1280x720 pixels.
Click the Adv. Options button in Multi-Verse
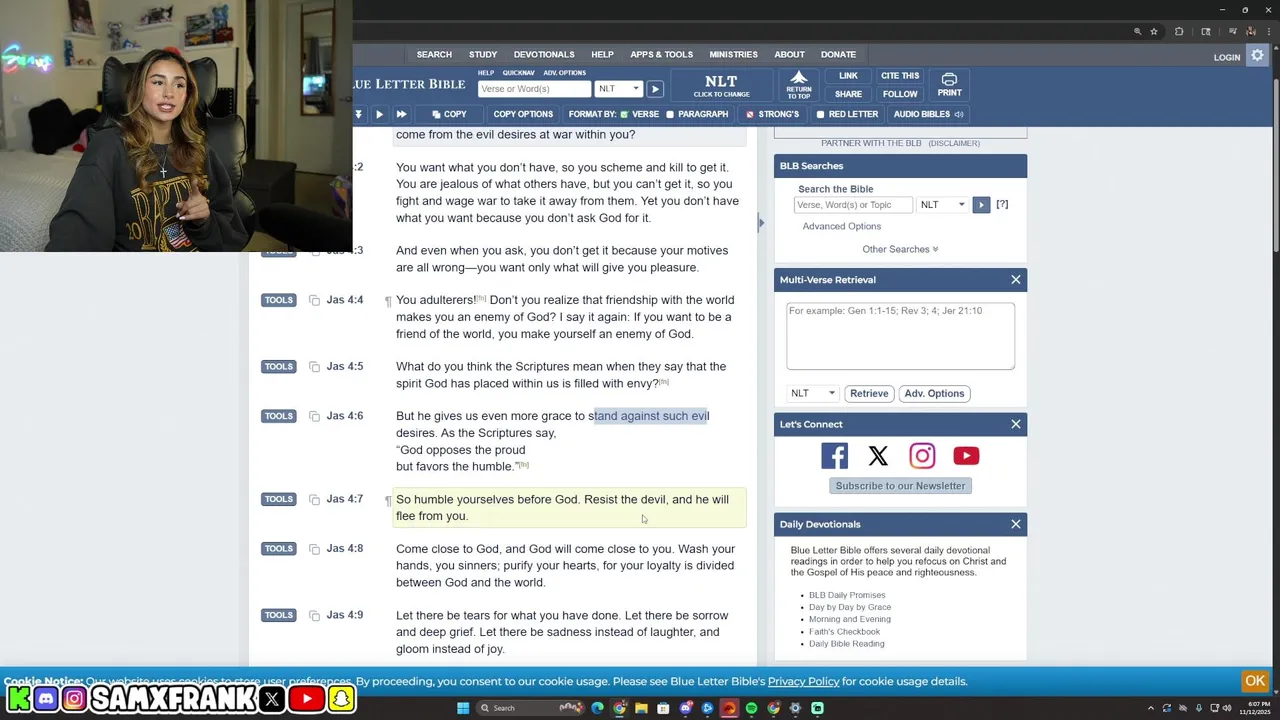[934, 393]
